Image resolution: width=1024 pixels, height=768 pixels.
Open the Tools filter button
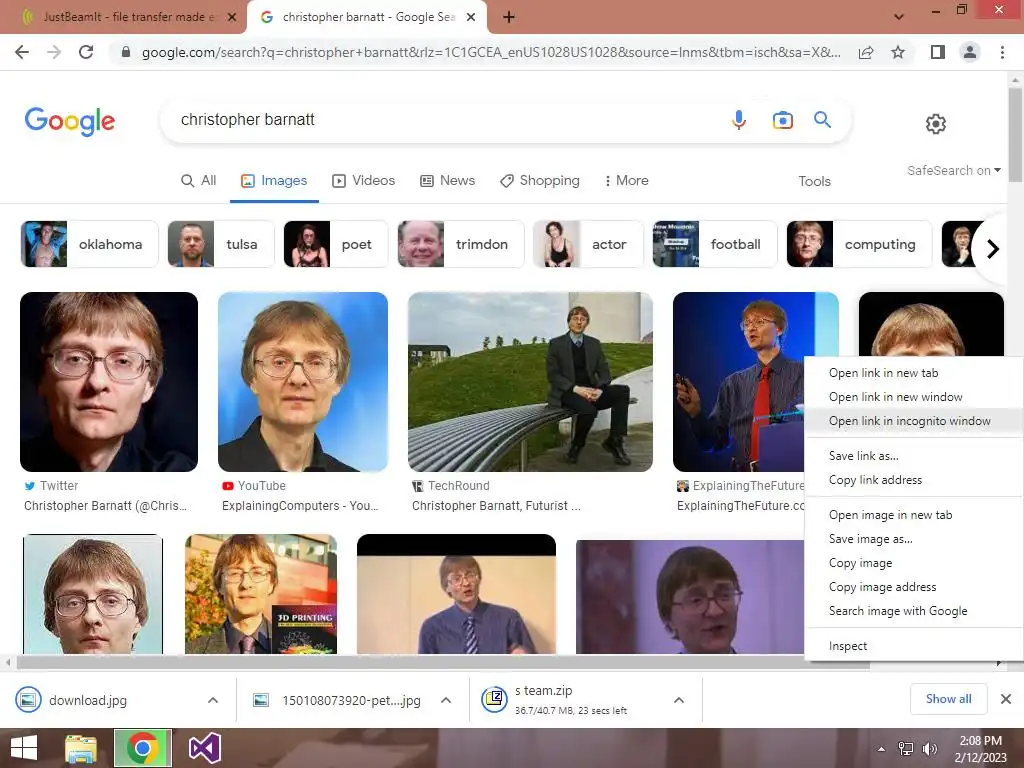point(814,182)
